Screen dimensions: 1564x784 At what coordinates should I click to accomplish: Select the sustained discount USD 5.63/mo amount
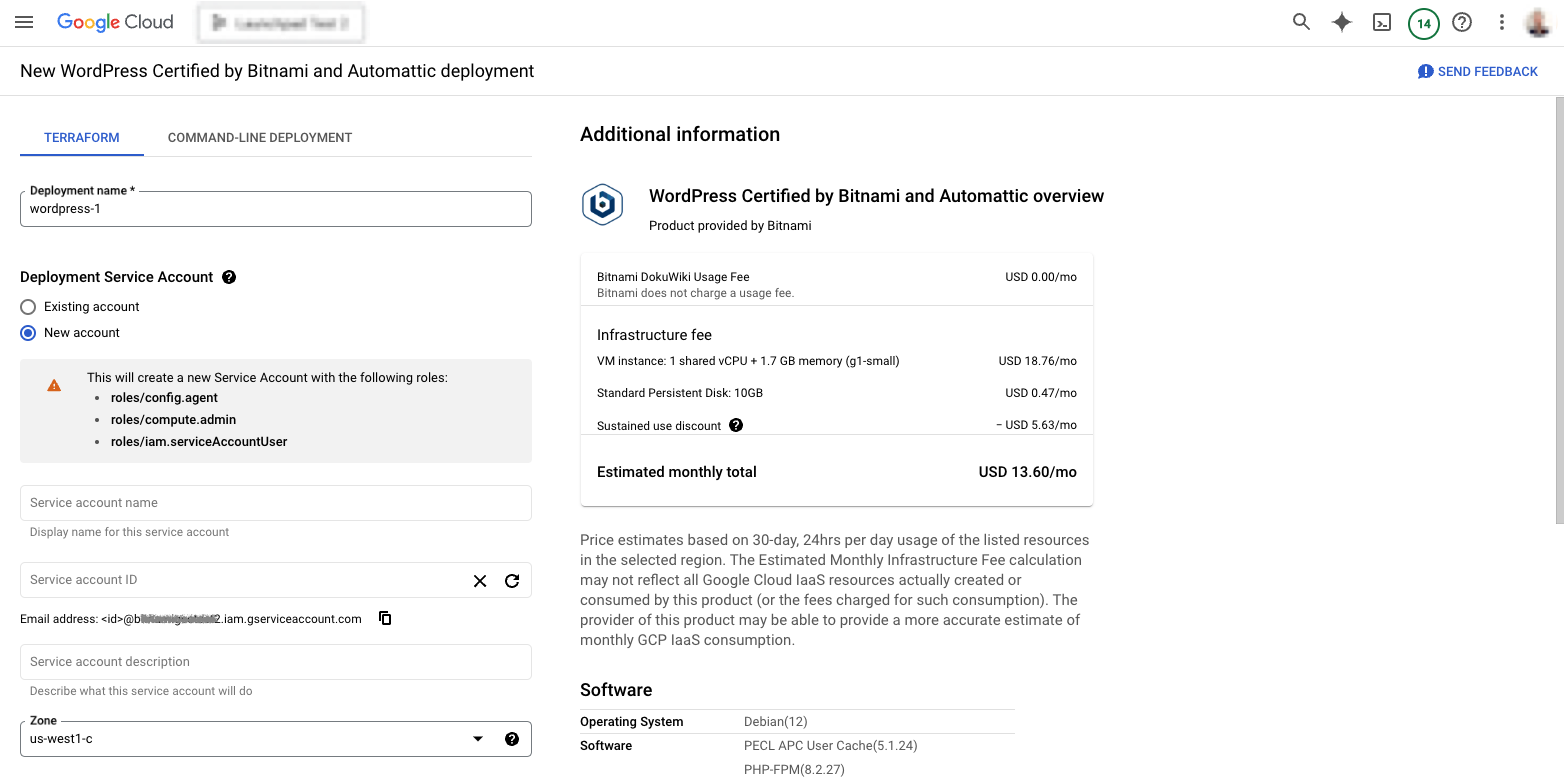click(1036, 425)
